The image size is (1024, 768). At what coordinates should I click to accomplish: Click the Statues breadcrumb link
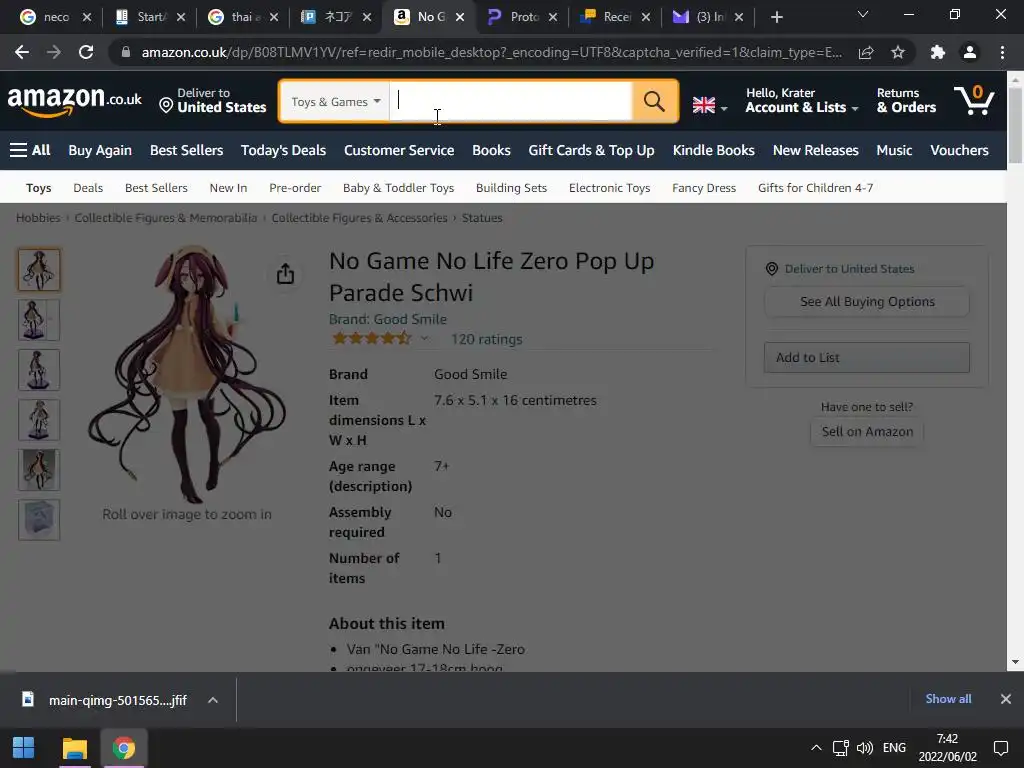click(x=482, y=218)
